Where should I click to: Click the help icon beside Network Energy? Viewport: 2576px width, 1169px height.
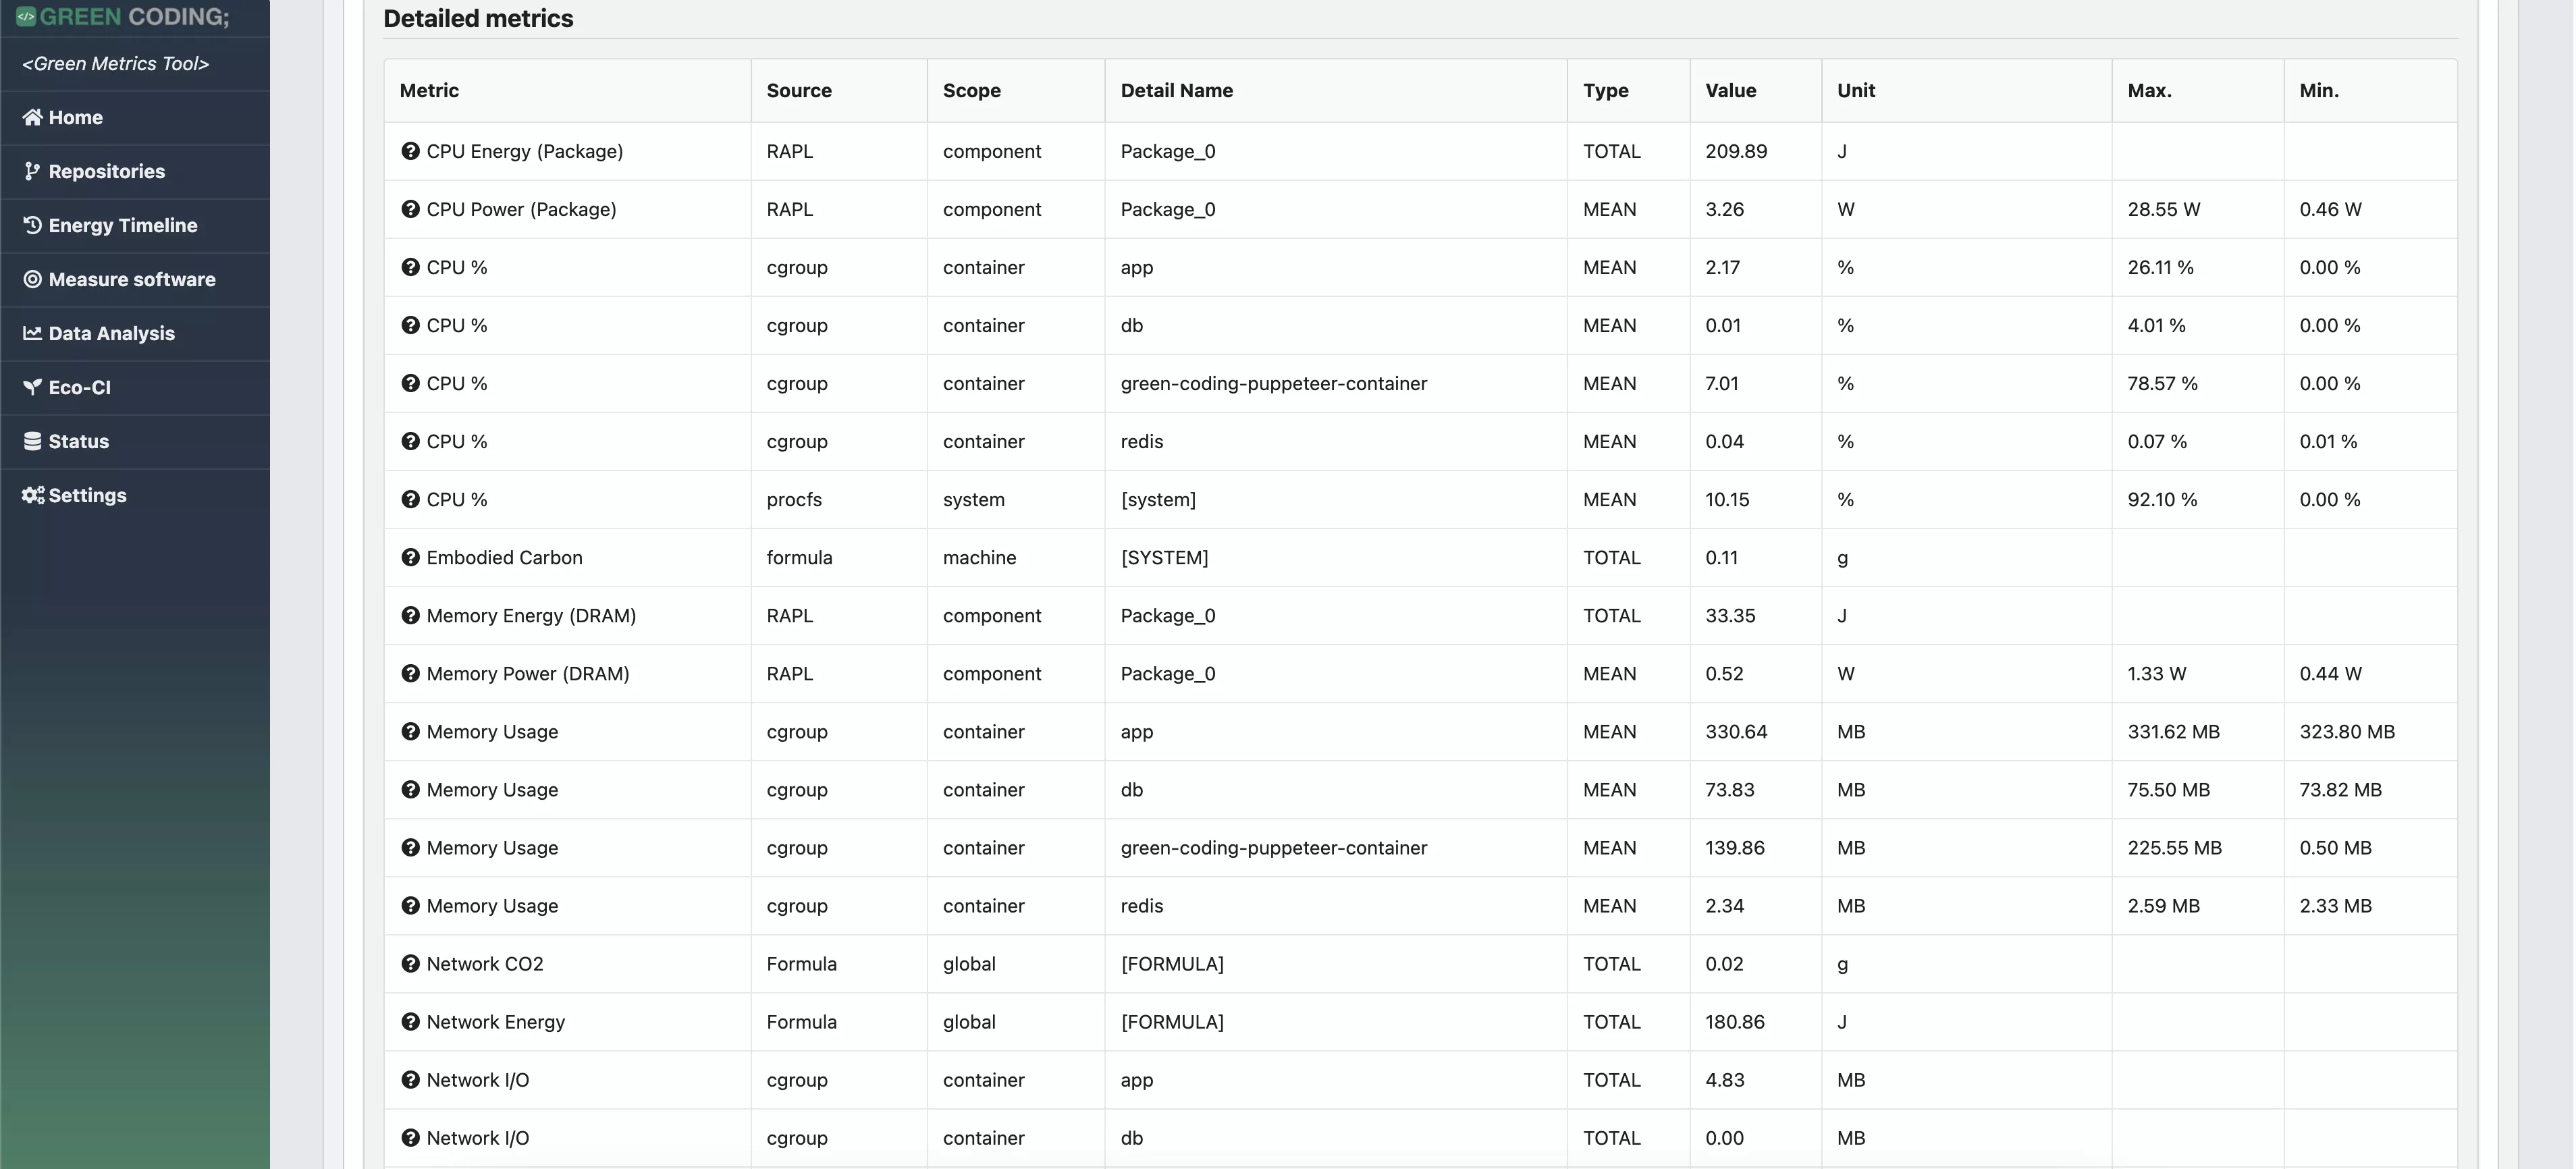coord(410,1021)
